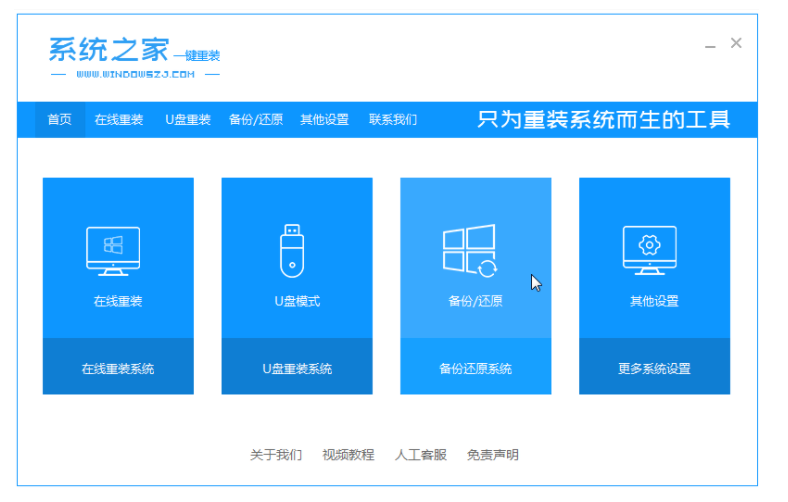Select 联系我们 in the navigation bar

pos(393,120)
